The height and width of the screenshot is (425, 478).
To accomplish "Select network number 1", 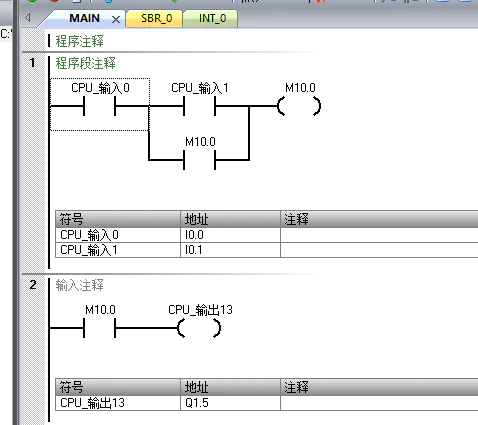I will pyautogui.click(x=32, y=63).
